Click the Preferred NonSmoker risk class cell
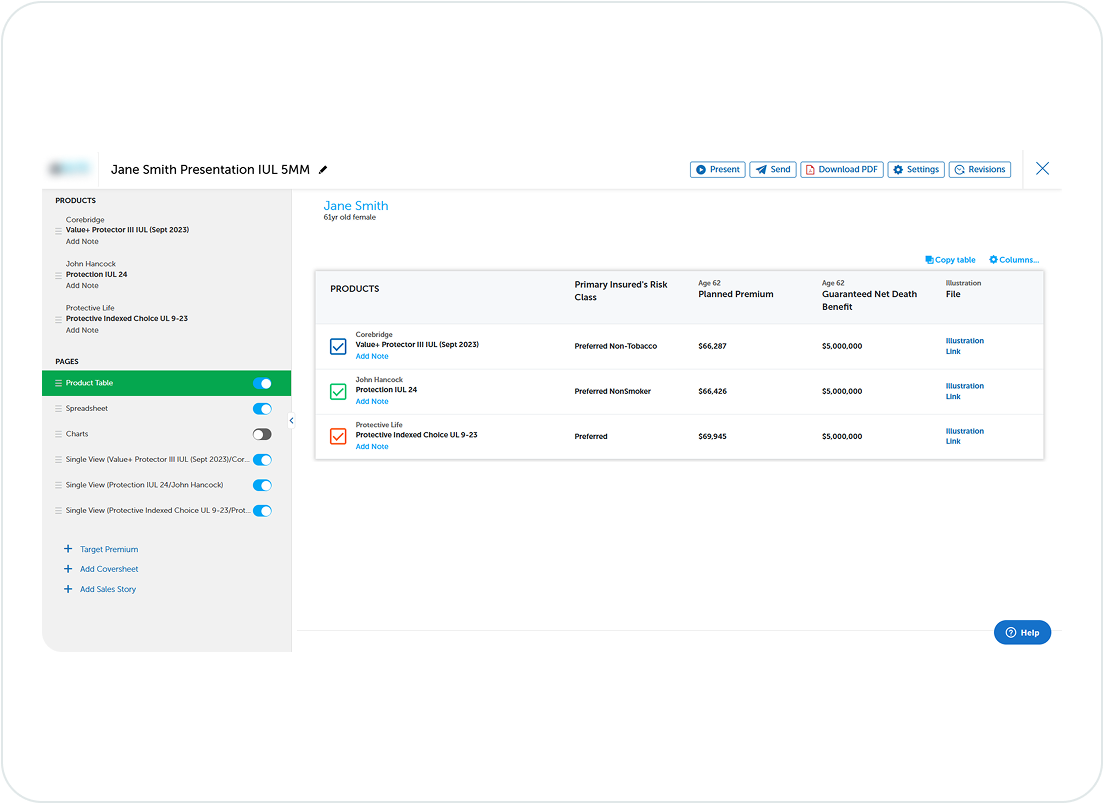The width and height of the screenshot is (1103, 803). click(613, 391)
